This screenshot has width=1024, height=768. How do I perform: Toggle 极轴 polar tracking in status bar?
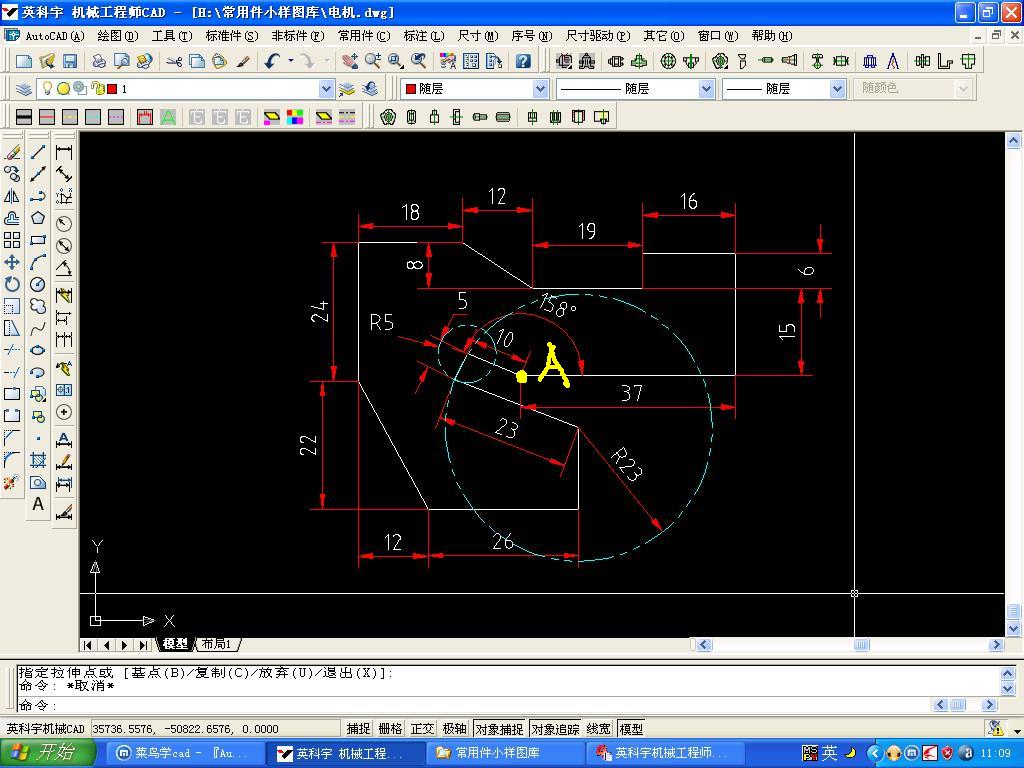pyautogui.click(x=455, y=728)
